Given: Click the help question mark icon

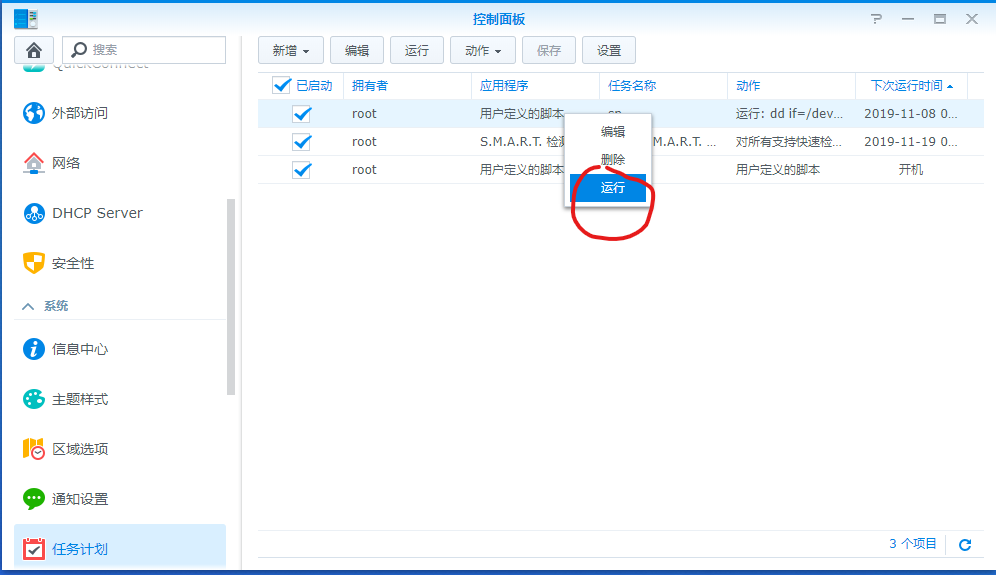Looking at the screenshot, I should [877, 19].
